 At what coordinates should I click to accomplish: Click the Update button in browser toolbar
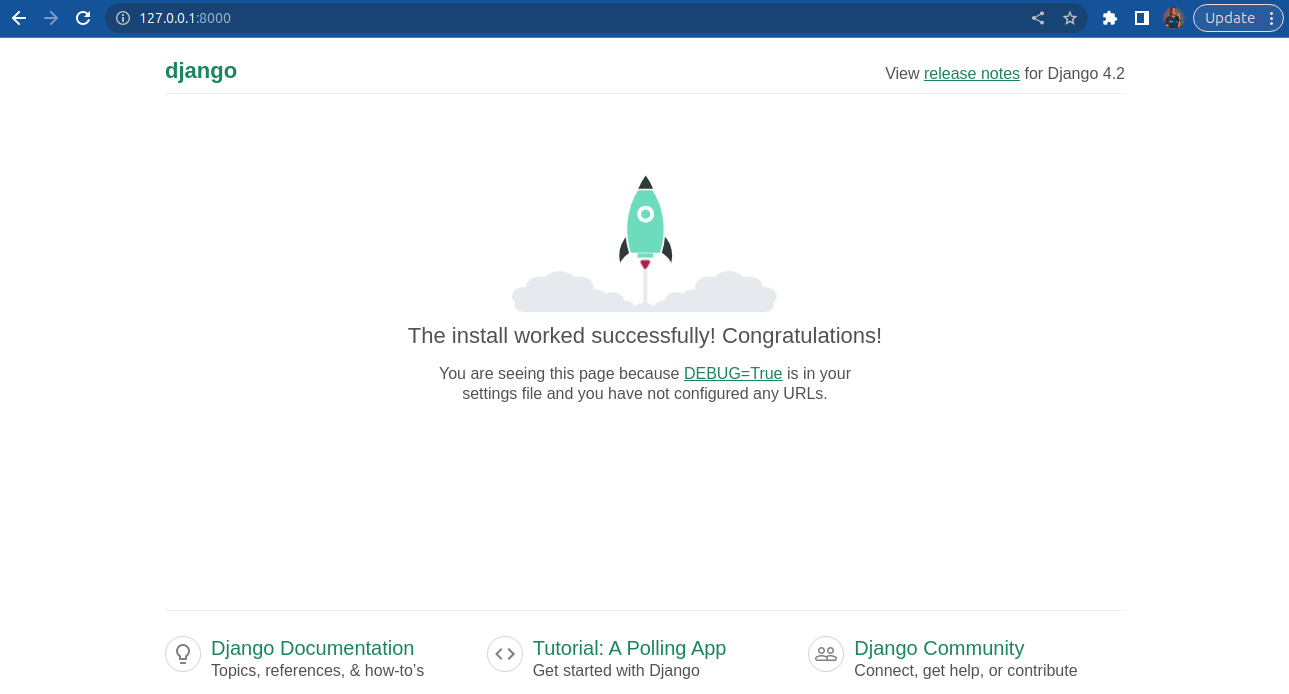(1229, 18)
